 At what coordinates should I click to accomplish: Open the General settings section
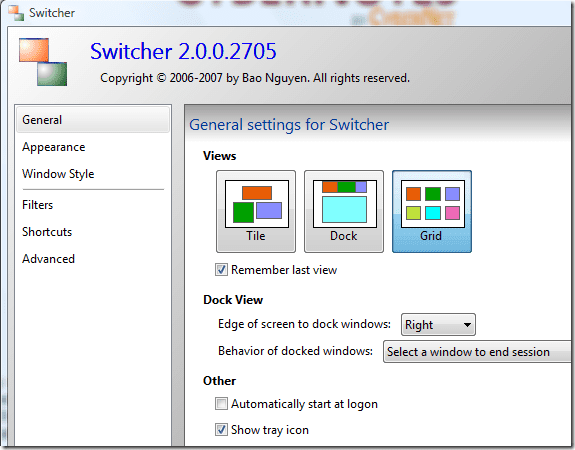(x=93, y=120)
